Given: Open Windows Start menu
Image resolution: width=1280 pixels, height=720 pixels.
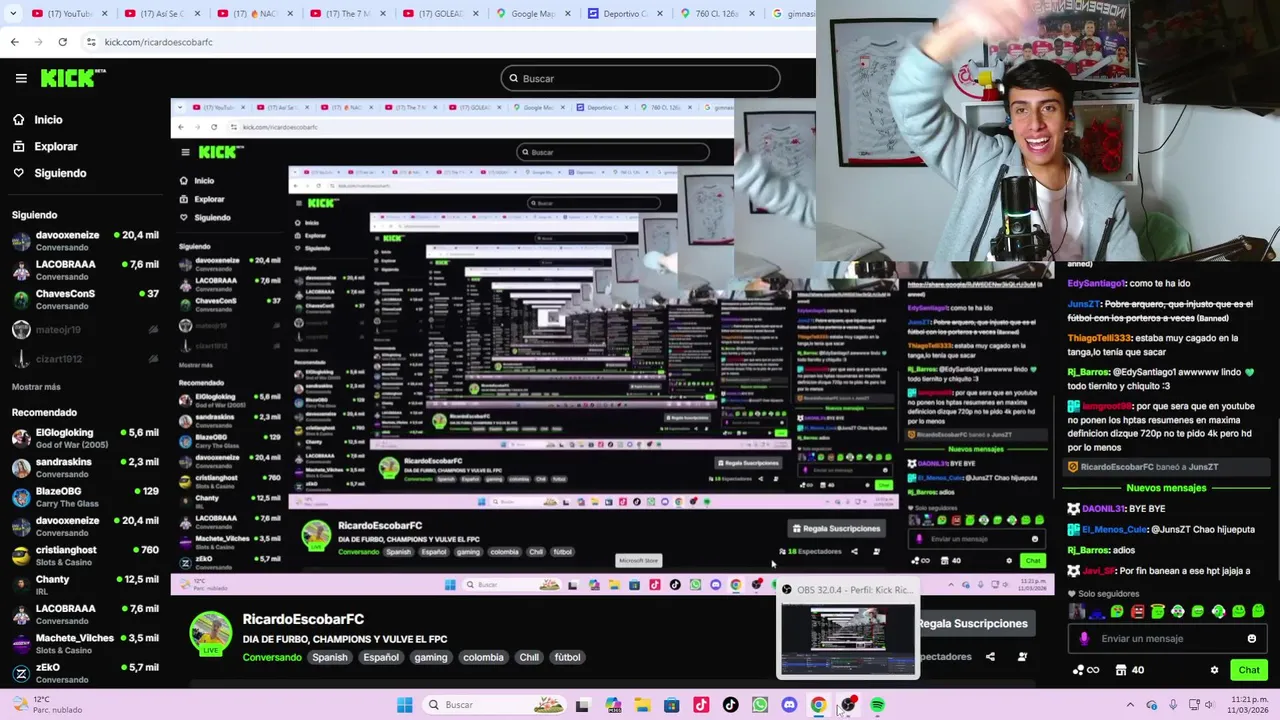Looking at the screenshot, I should click(404, 705).
